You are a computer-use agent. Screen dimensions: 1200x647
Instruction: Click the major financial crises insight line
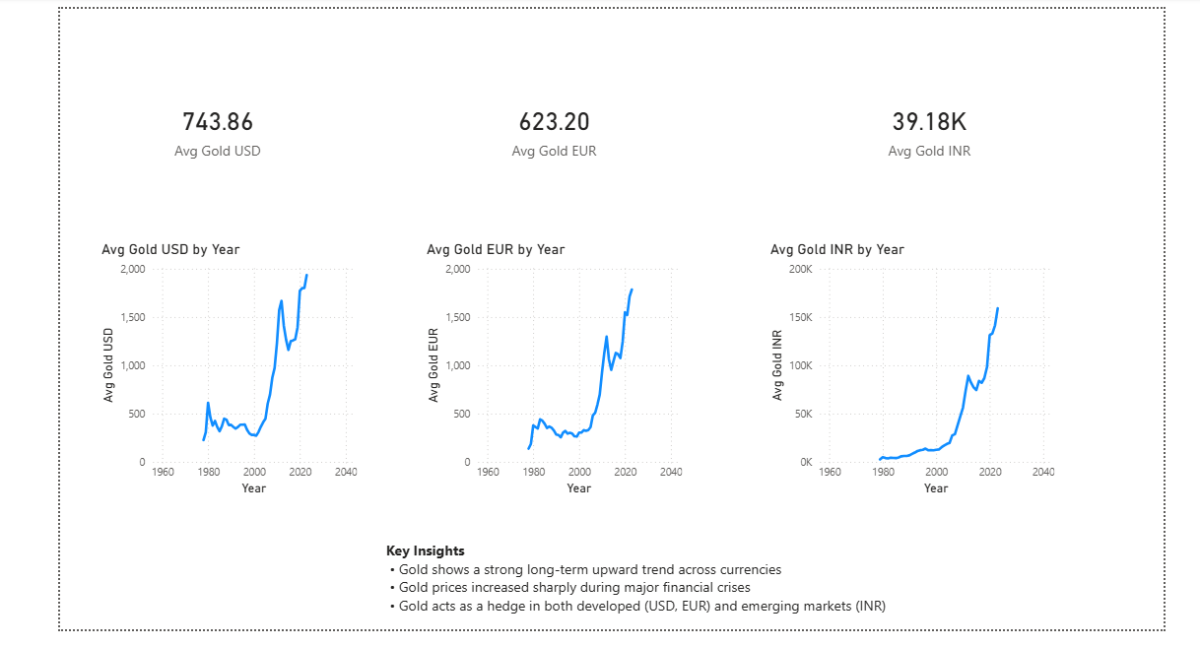pos(574,587)
